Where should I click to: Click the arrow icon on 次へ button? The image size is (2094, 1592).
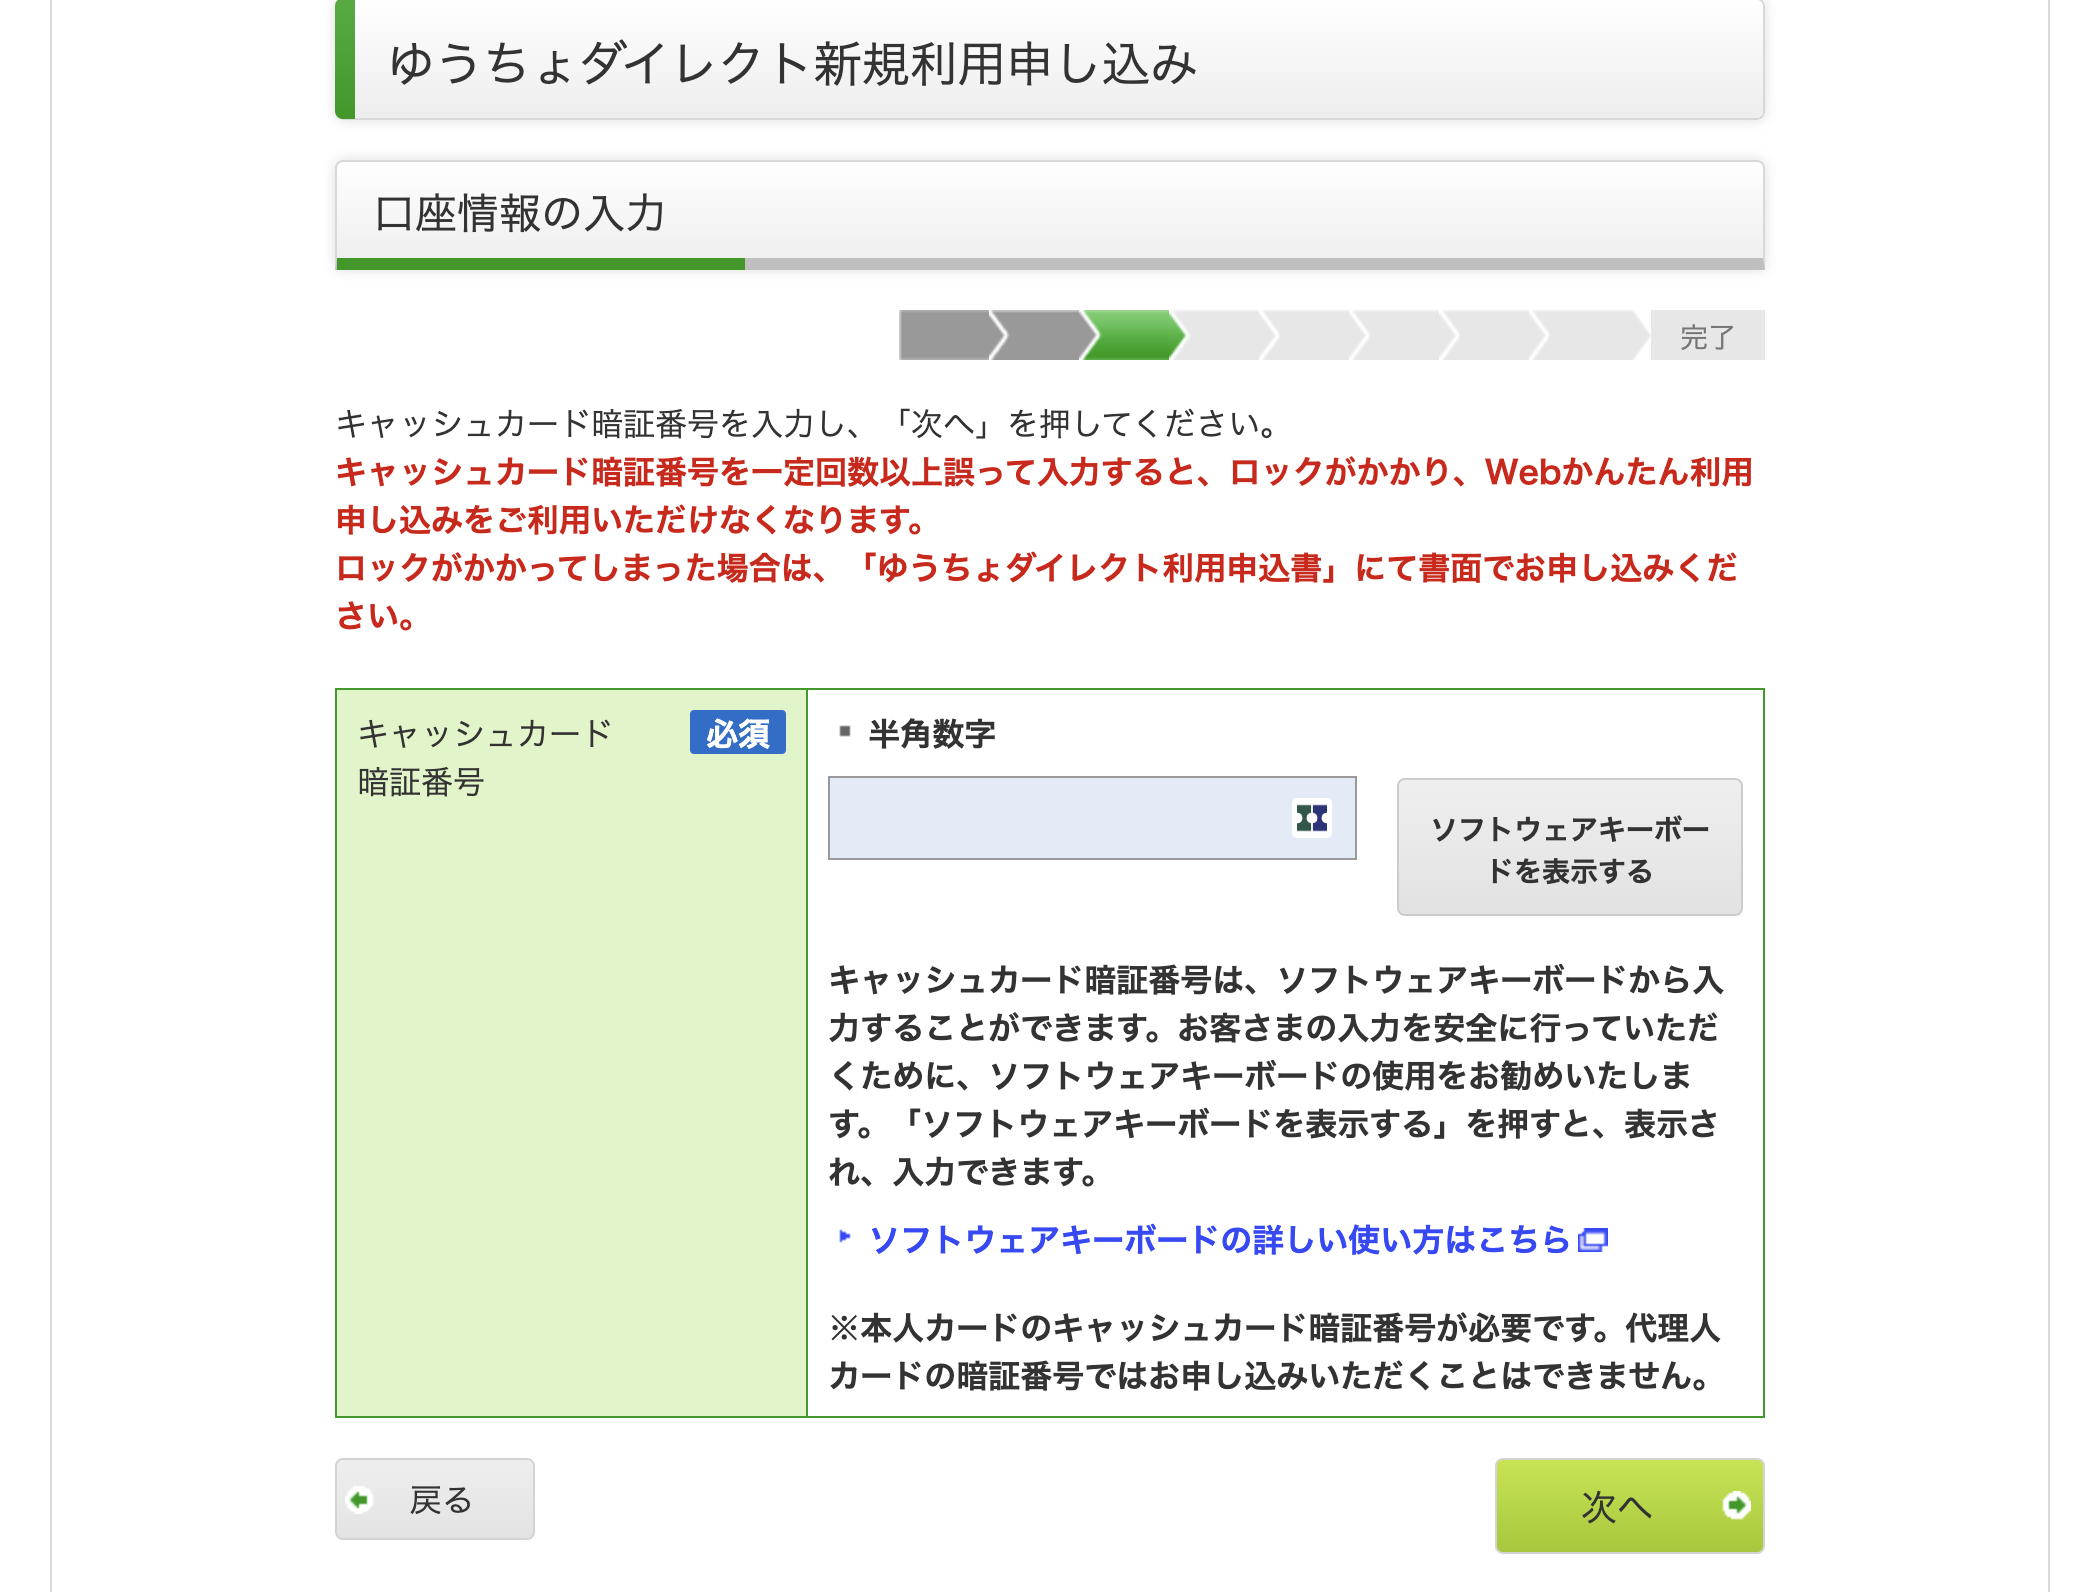1736,1505
